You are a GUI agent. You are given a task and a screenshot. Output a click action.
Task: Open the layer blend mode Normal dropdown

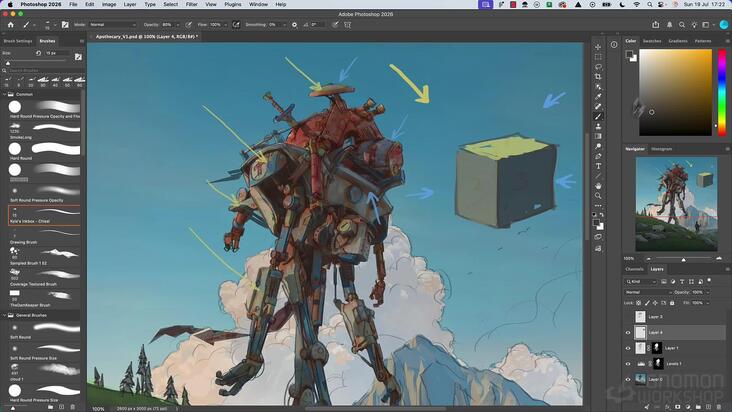(648, 292)
